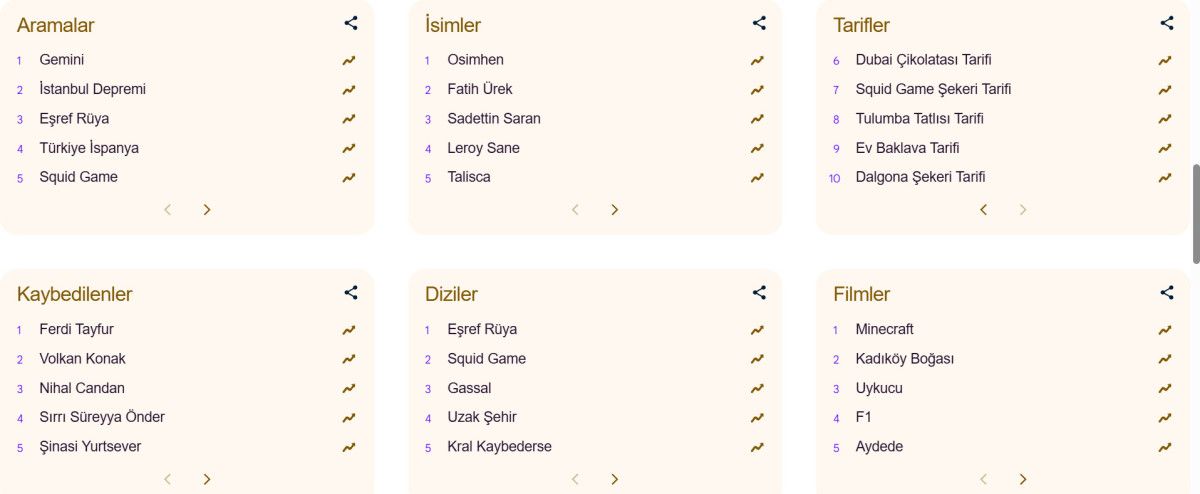Show next page of Filmler
Screen dimensions: 1200x494
[x=1023, y=479]
